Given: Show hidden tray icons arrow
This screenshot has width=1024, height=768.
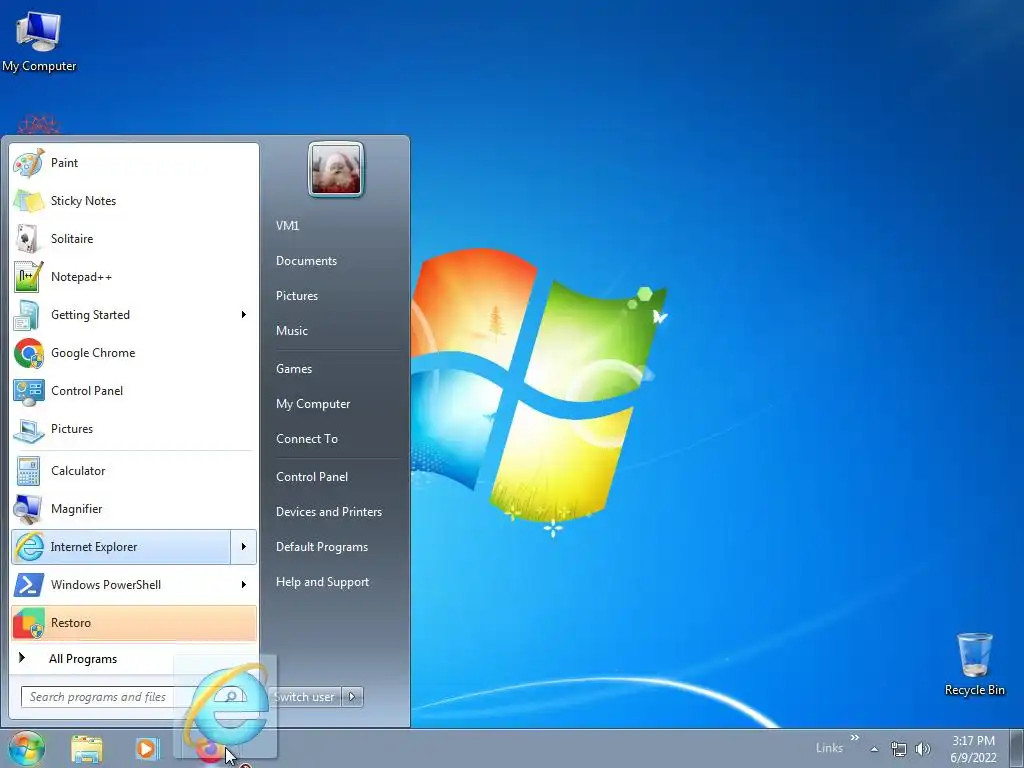Looking at the screenshot, I should coord(874,749).
